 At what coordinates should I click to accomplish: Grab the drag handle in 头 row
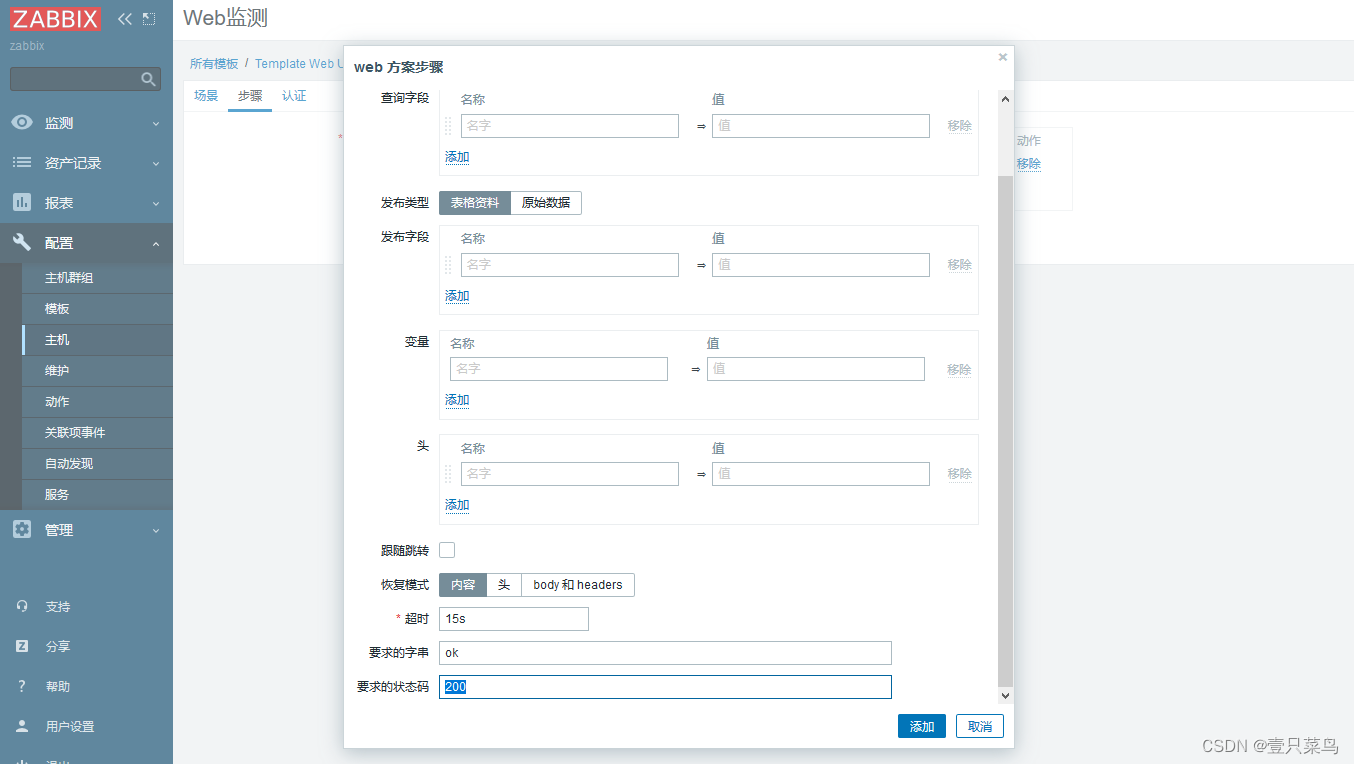[x=448, y=474]
